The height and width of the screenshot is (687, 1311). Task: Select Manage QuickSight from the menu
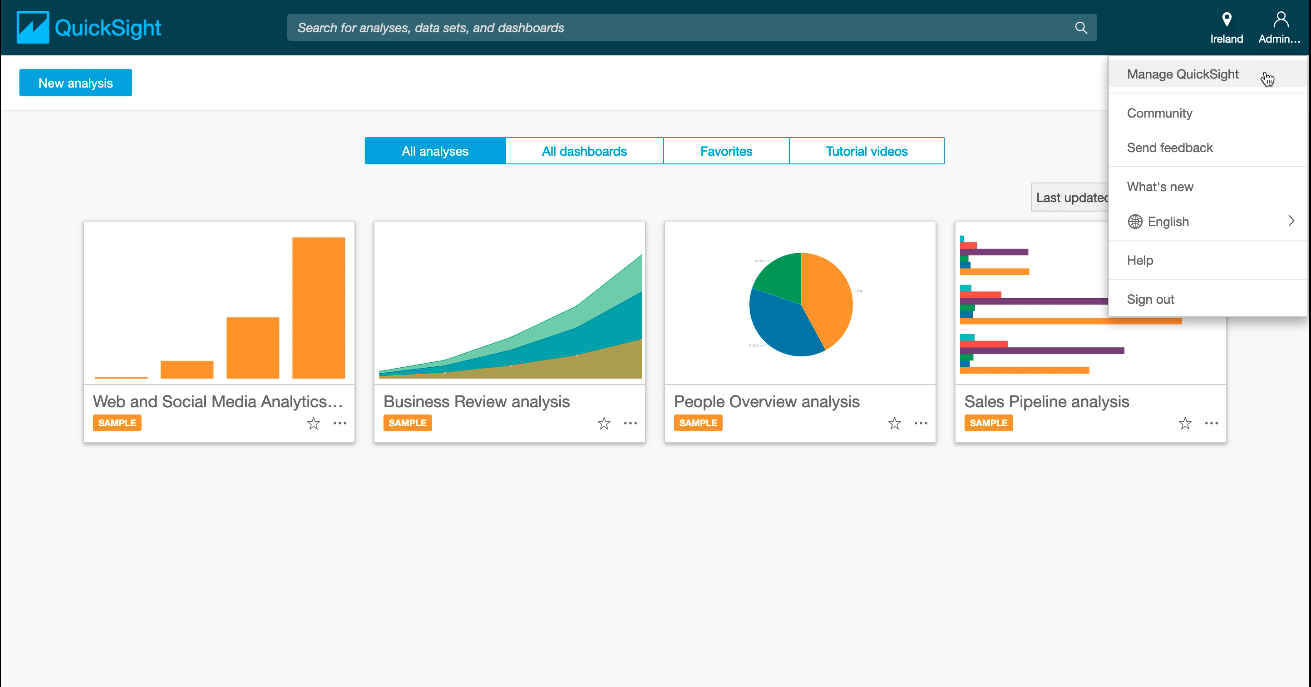pos(1208,74)
